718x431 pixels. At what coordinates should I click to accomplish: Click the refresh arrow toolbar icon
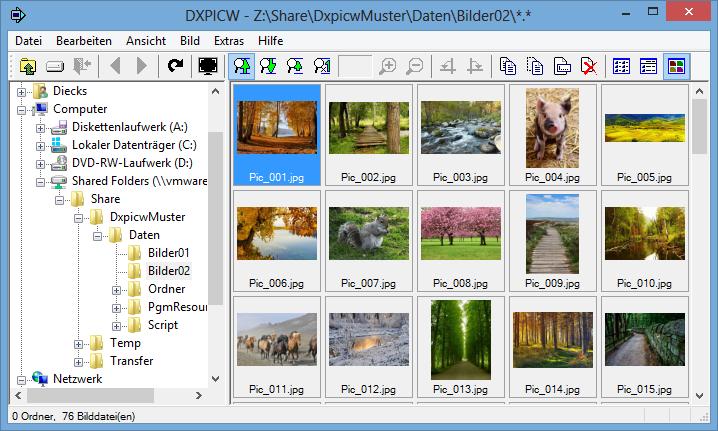[176, 66]
